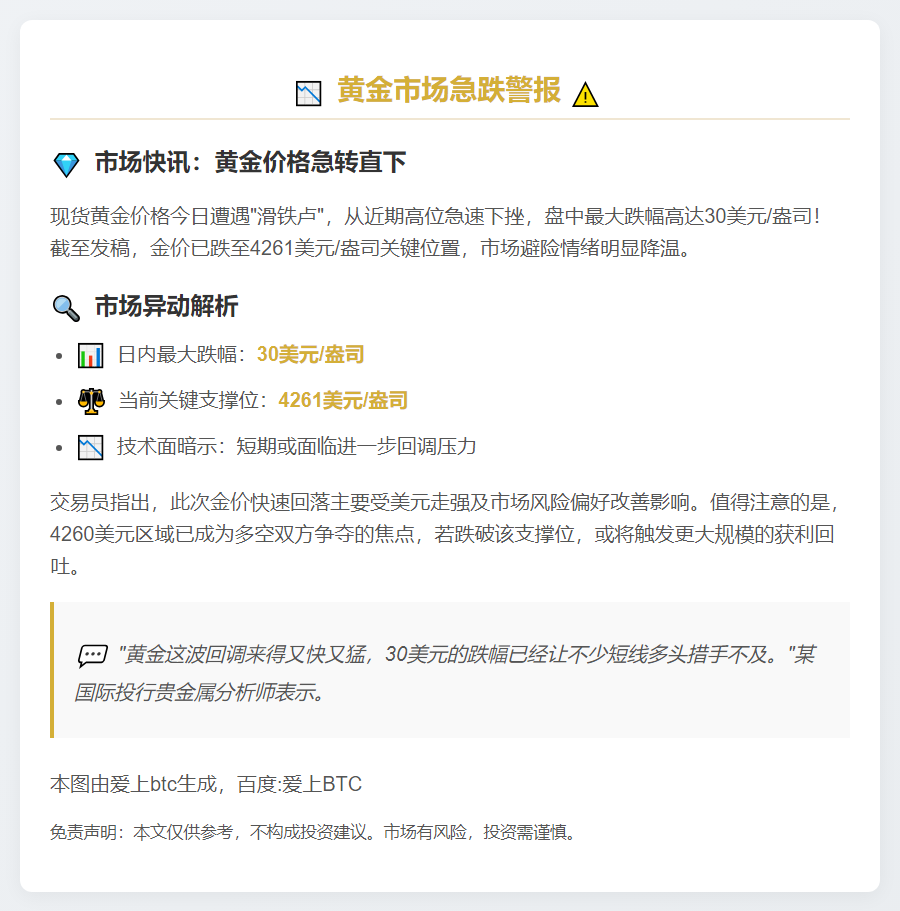The image size is (900, 911).
Task: Click the 市场快讯 heading
Action: pyautogui.click(x=250, y=163)
